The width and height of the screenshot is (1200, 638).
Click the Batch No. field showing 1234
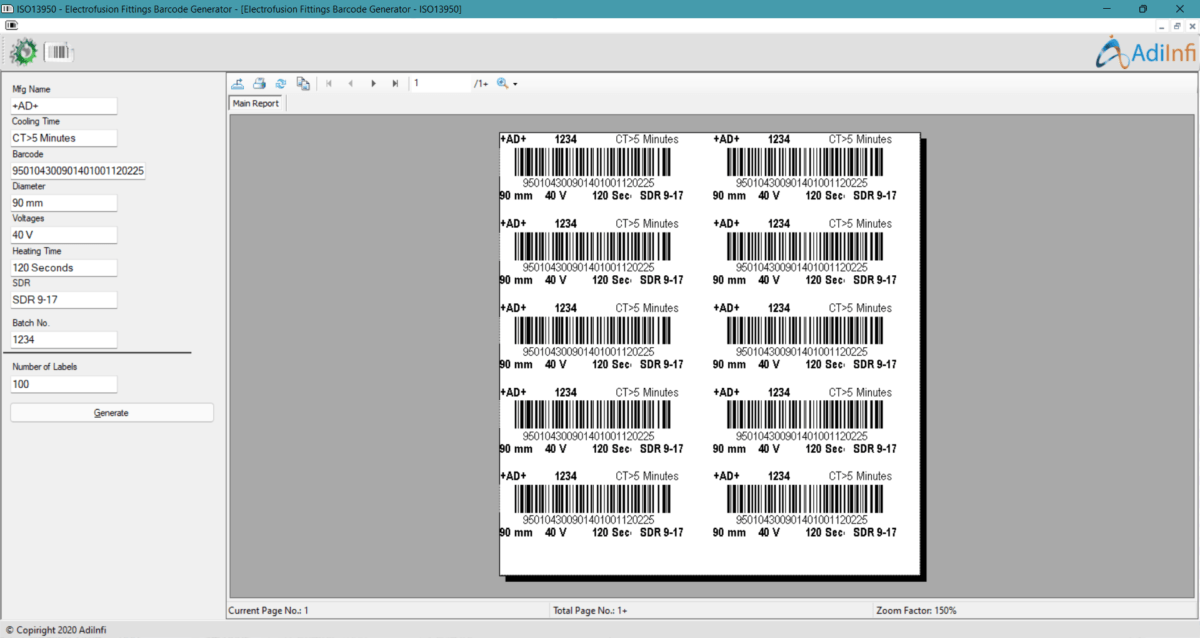[64, 340]
